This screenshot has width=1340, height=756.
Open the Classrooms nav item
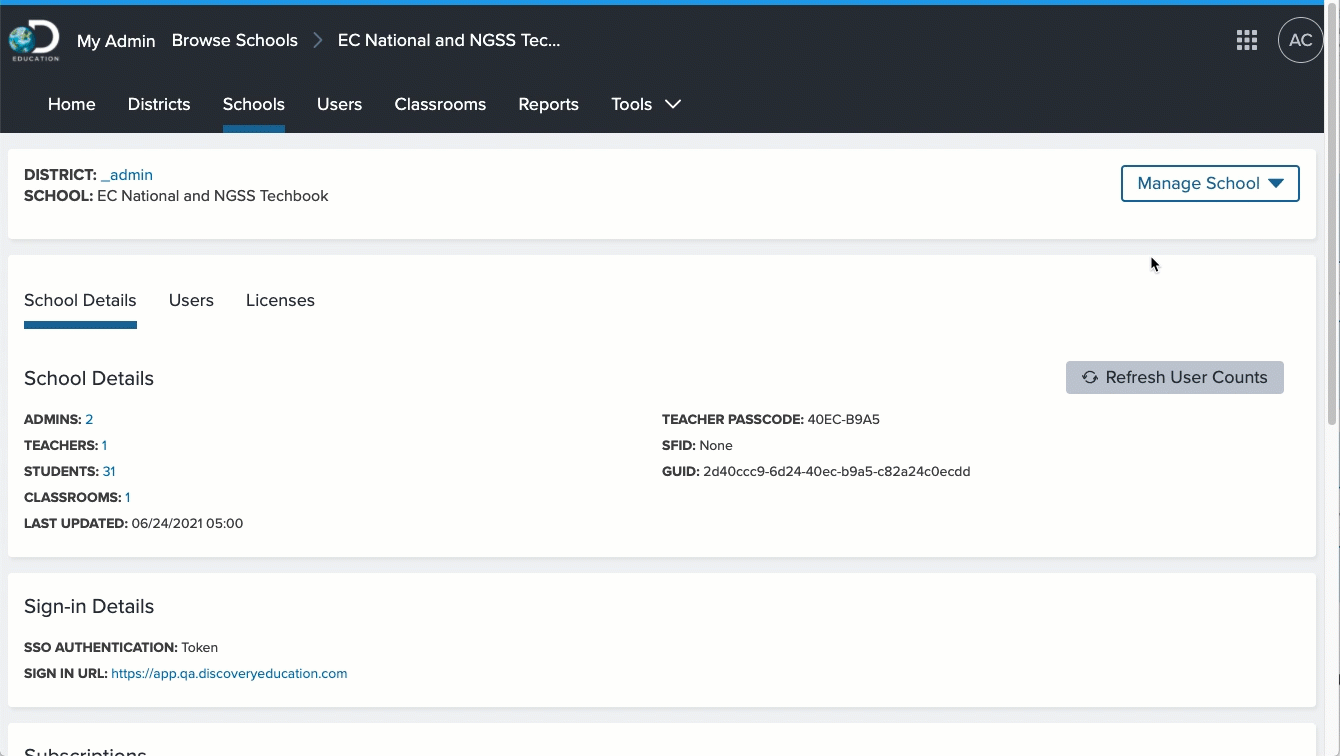440,104
